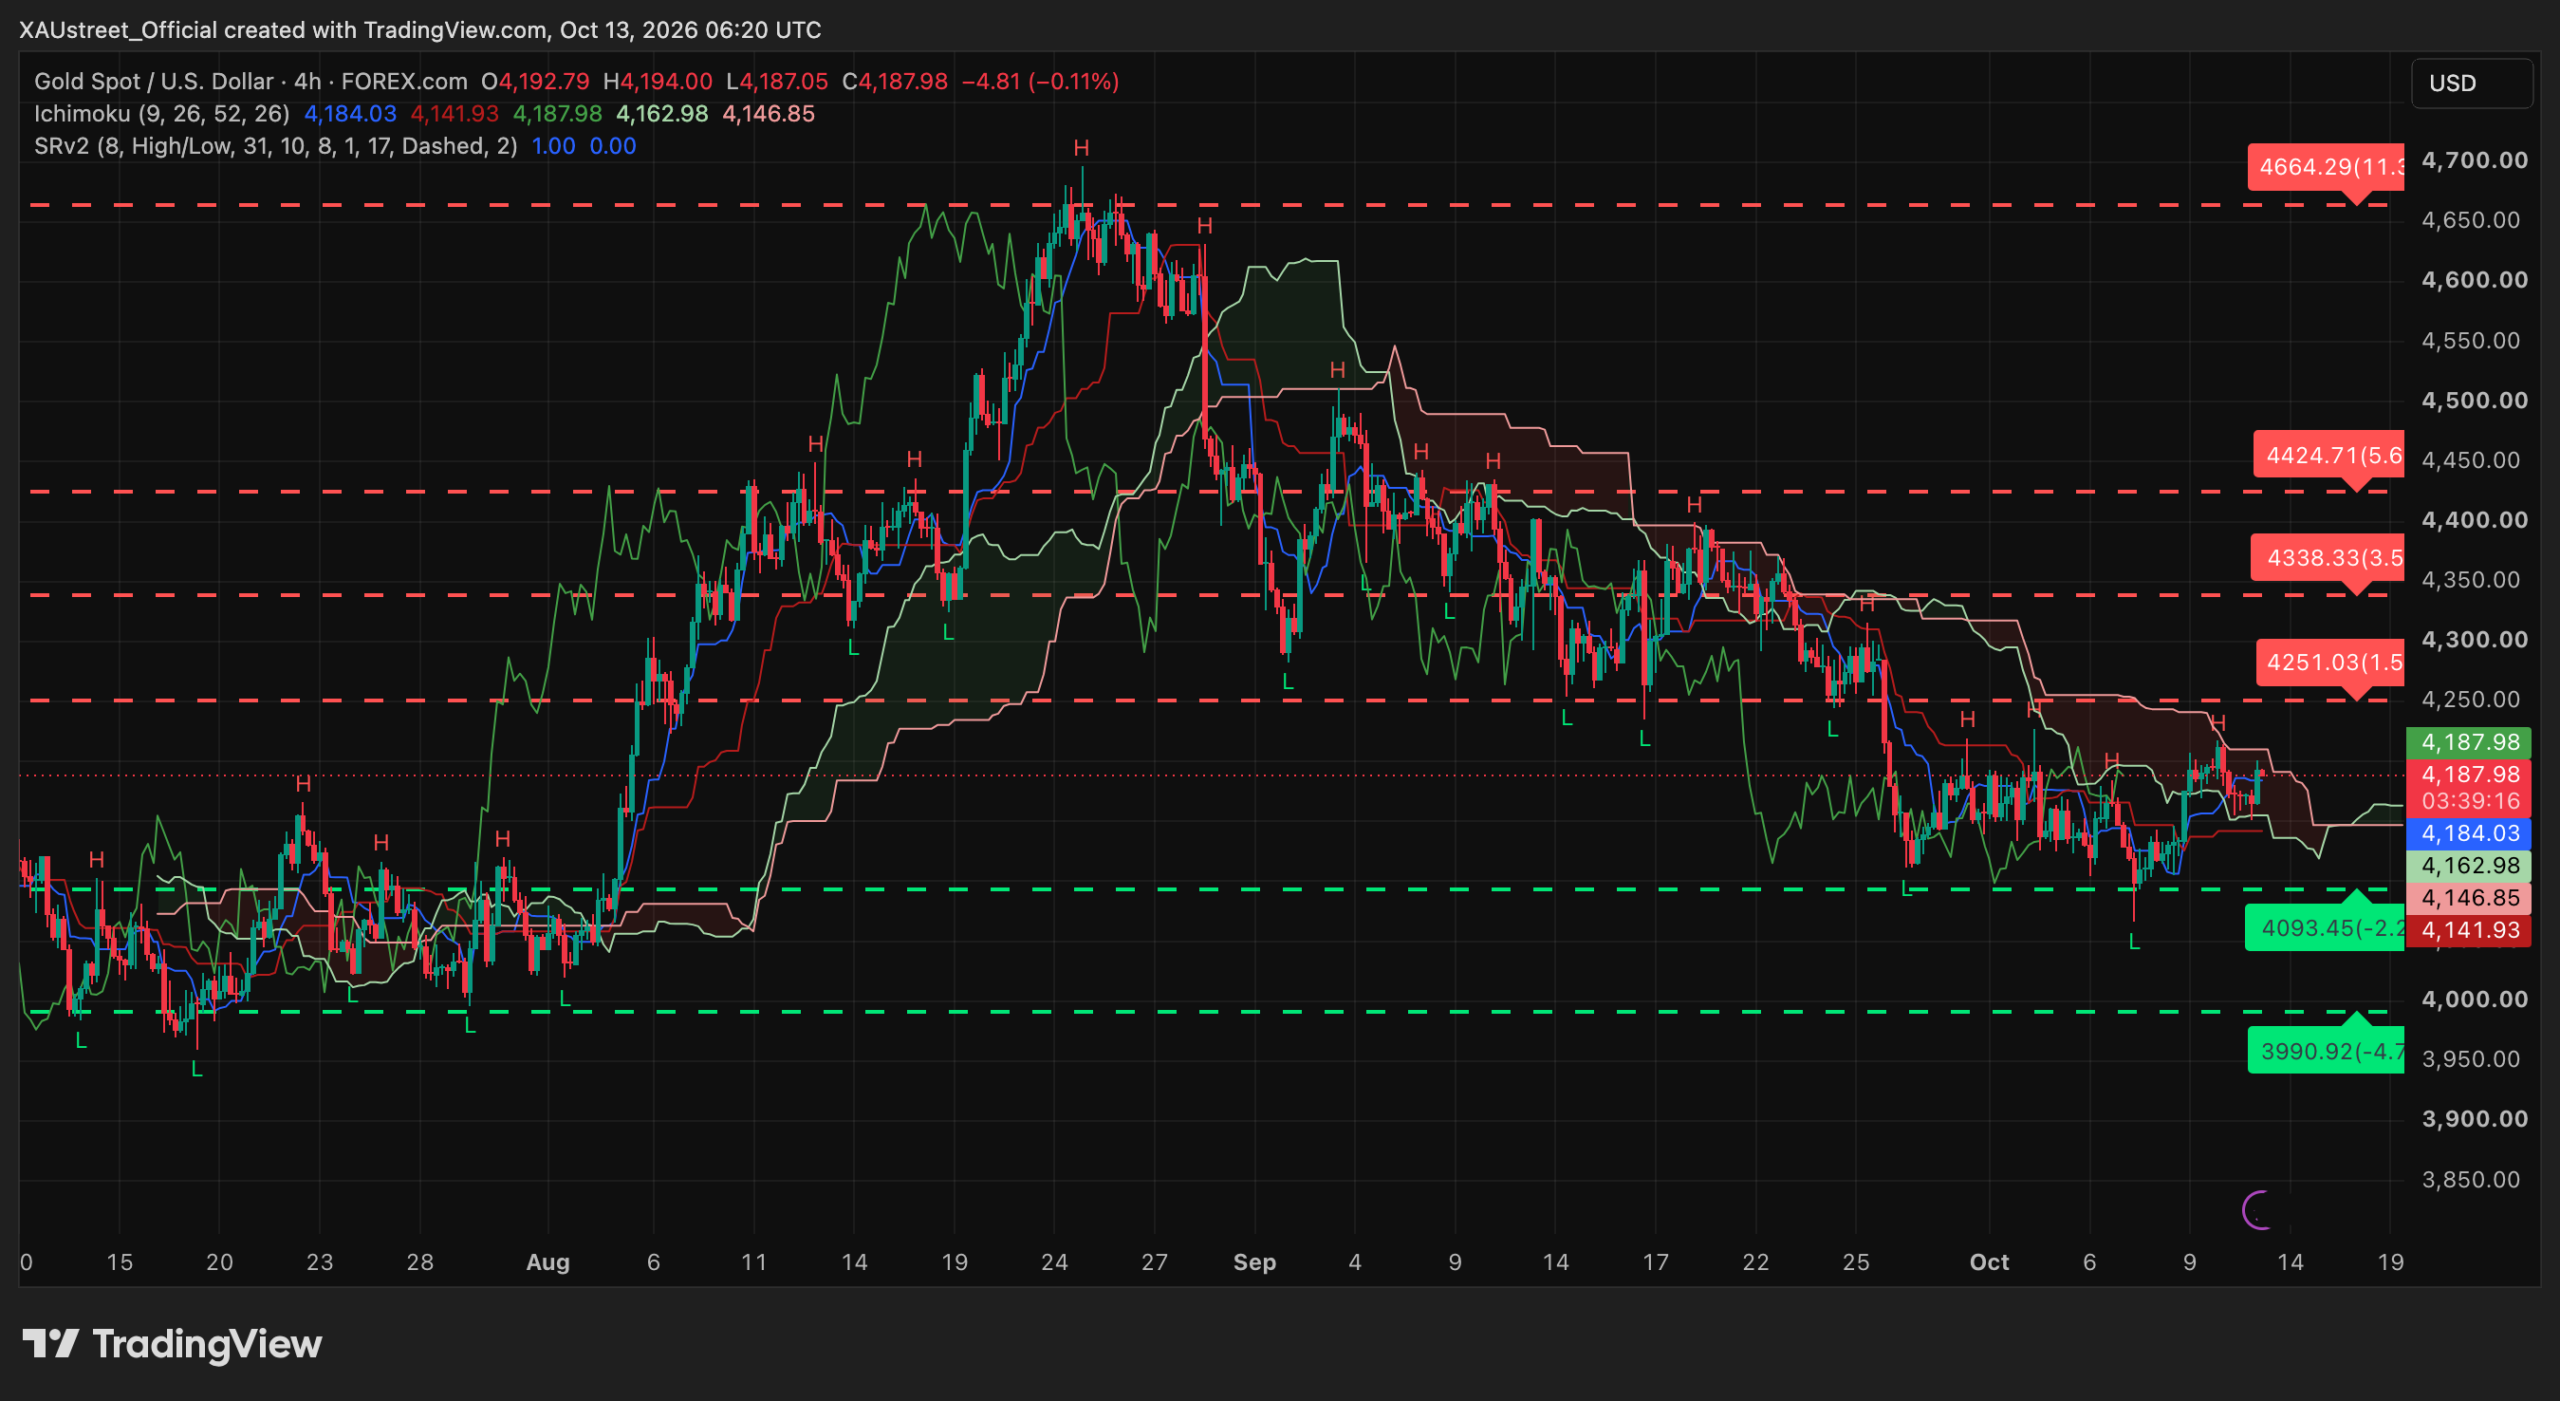Click the SRv2 value 0.00
The image size is (2560, 1401).
point(613,146)
